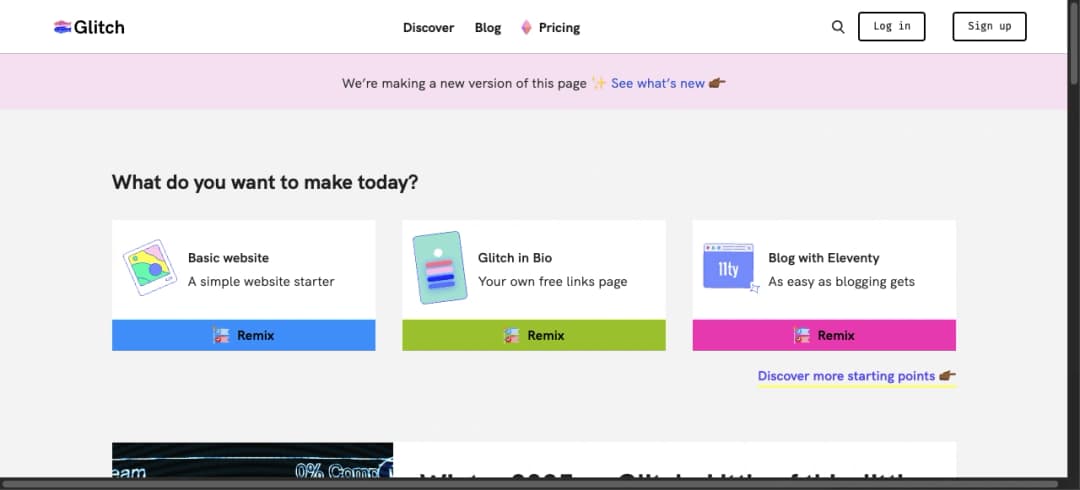
Task: Remix the Basic website starter
Action: pyautogui.click(x=244, y=336)
